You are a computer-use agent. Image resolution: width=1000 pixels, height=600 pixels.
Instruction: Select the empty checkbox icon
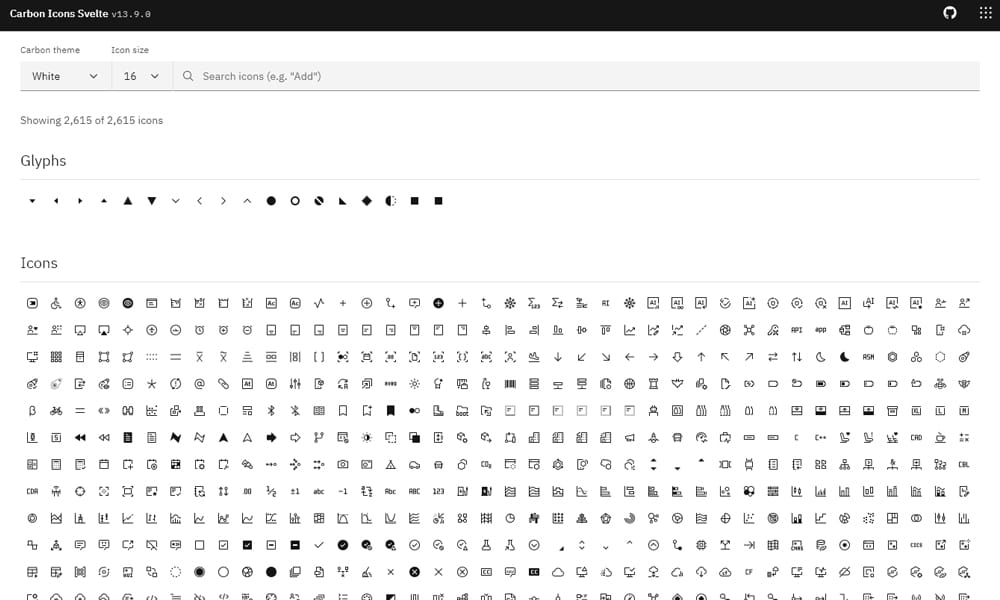pos(200,545)
